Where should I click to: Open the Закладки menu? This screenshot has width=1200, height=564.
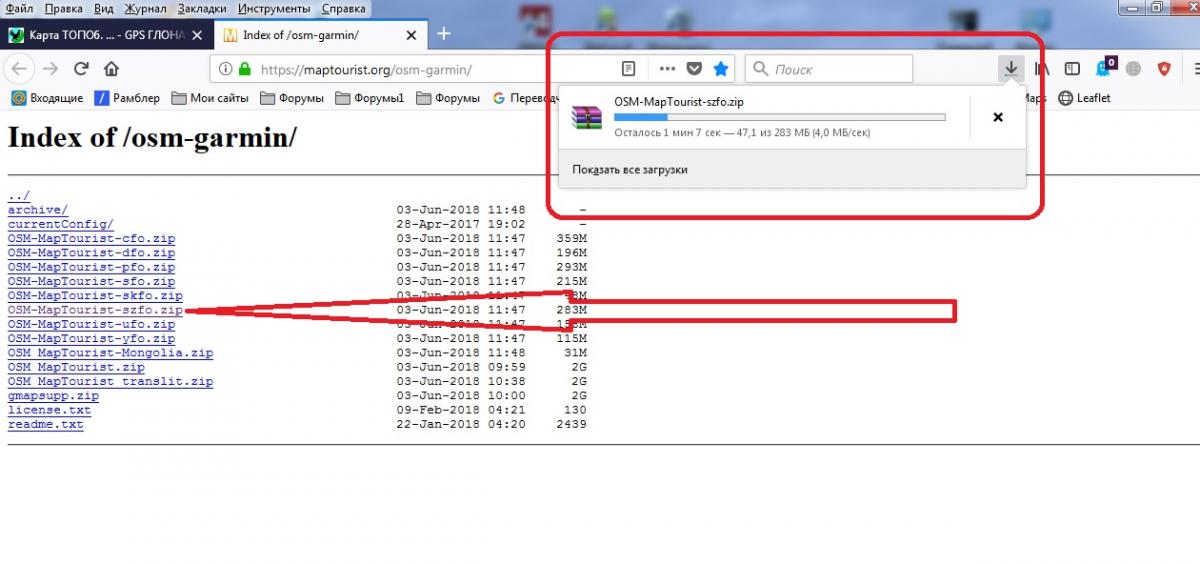click(202, 8)
